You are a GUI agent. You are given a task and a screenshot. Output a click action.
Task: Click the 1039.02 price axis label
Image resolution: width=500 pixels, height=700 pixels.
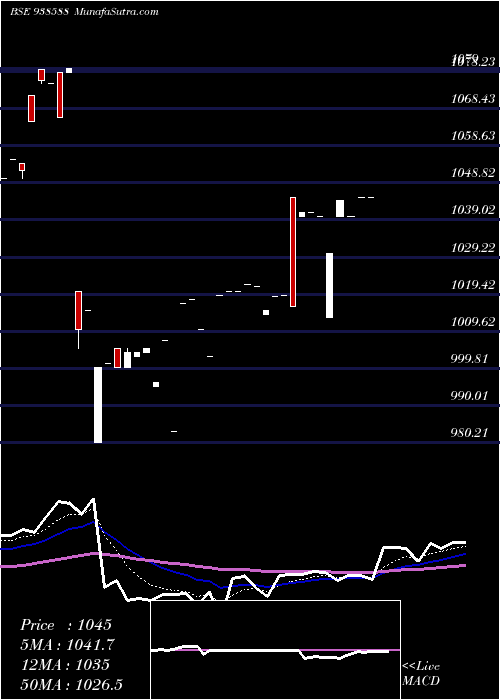tap(473, 209)
